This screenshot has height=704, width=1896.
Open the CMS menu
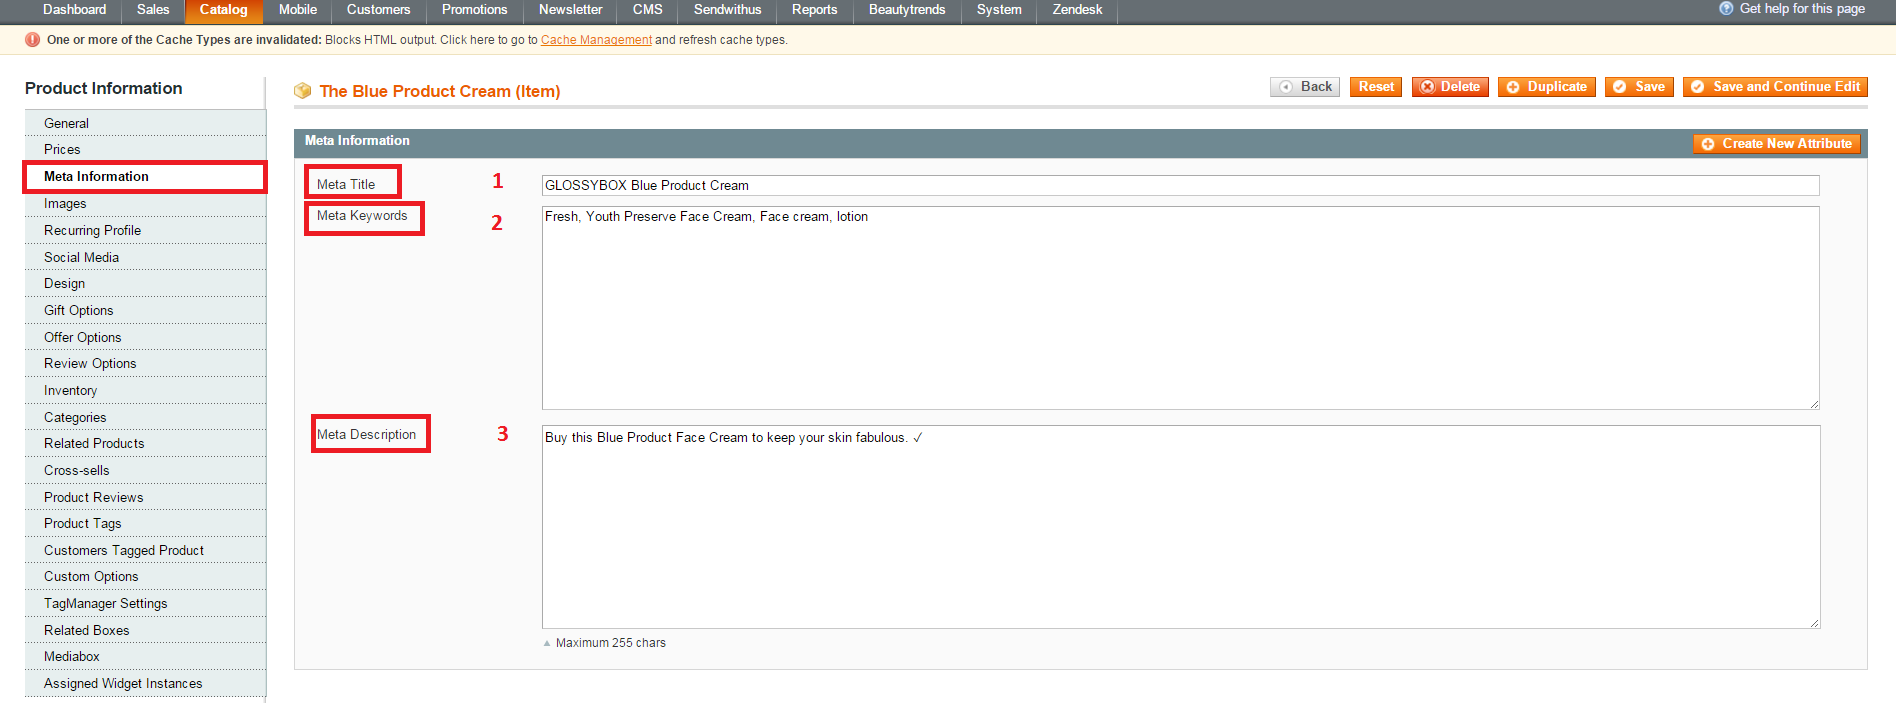click(x=648, y=10)
